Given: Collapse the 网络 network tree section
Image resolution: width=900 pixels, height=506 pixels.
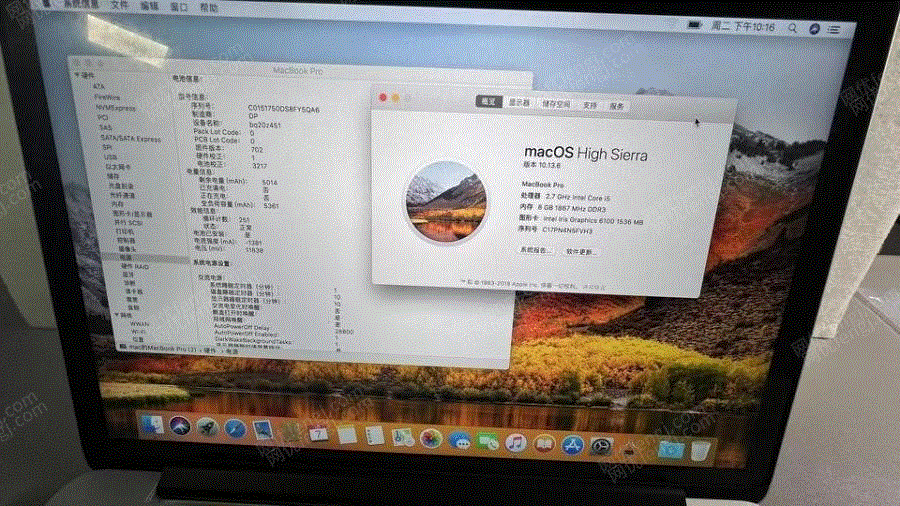Looking at the screenshot, I should (117, 315).
